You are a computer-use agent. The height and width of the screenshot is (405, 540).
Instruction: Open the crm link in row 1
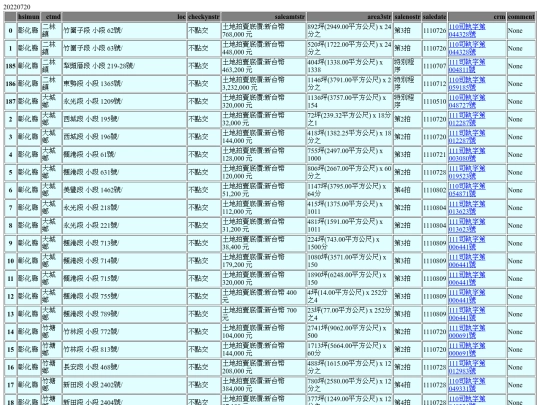[x=467, y=48]
